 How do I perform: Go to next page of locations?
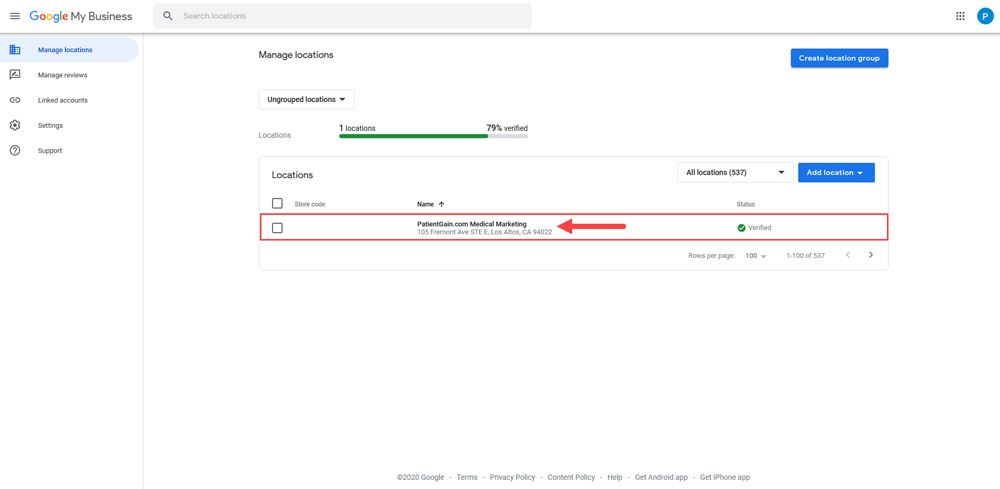tap(871, 255)
